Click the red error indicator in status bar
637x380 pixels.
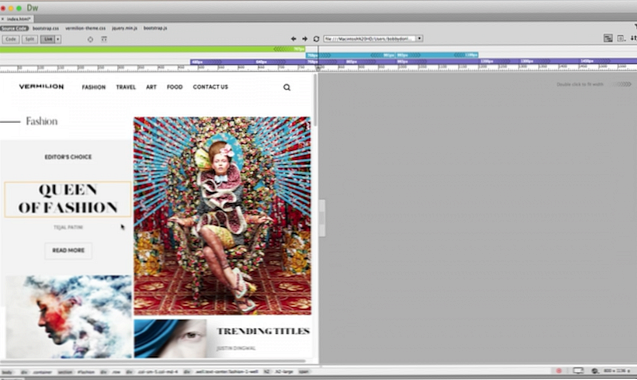(x=559, y=371)
